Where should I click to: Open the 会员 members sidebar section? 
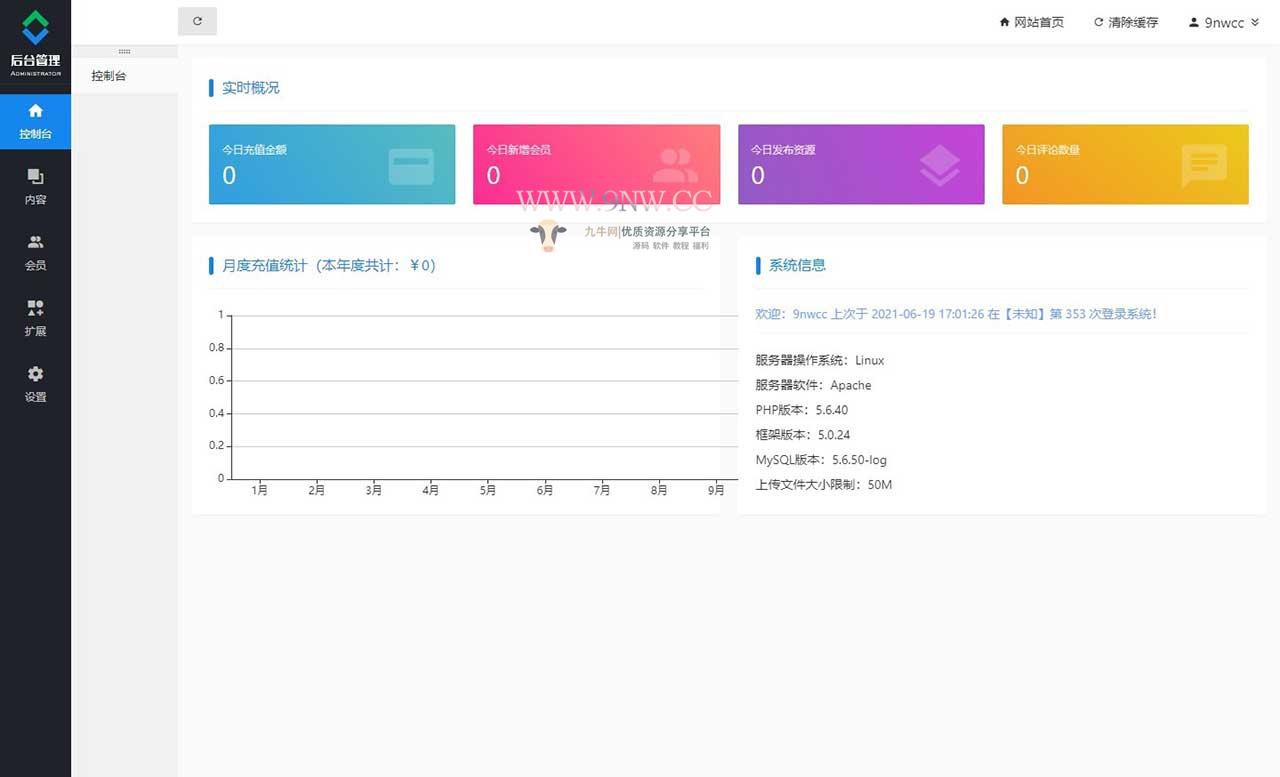pyautogui.click(x=35, y=253)
